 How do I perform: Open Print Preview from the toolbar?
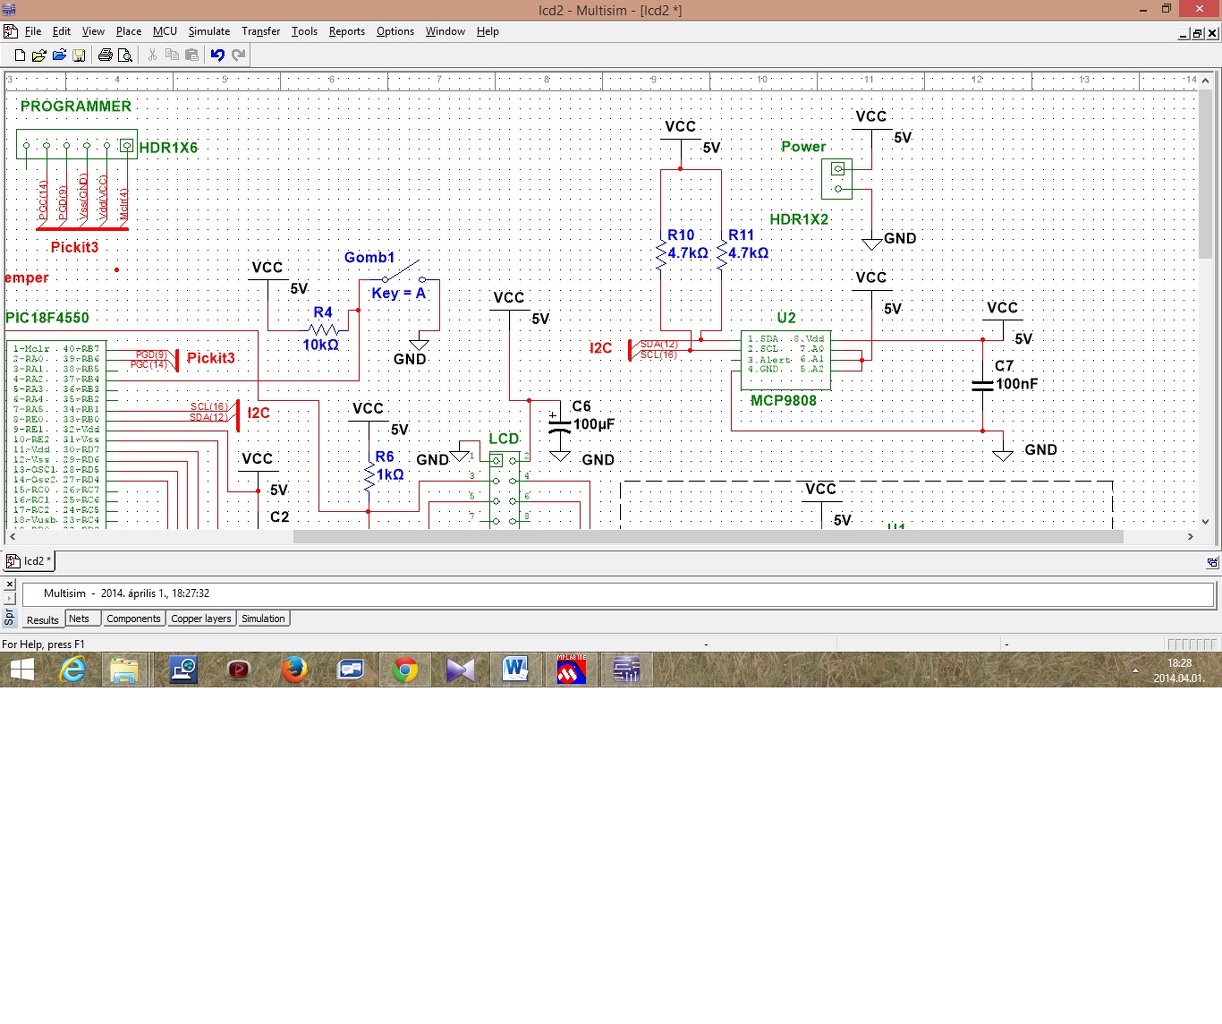tap(125, 55)
